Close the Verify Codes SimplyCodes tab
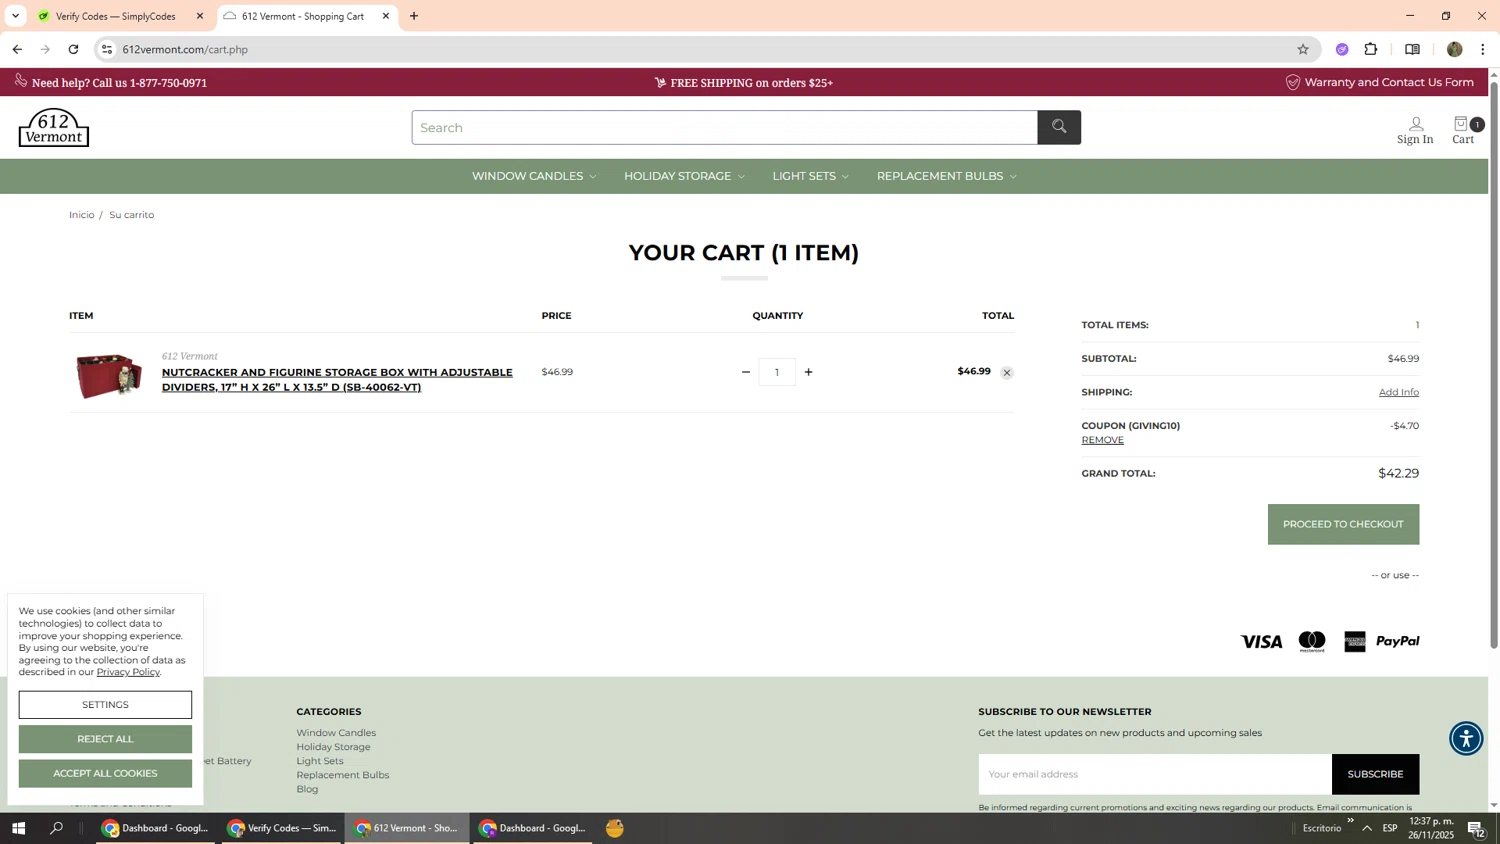The height and width of the screenshot is (844, 1500). (200, 16)
